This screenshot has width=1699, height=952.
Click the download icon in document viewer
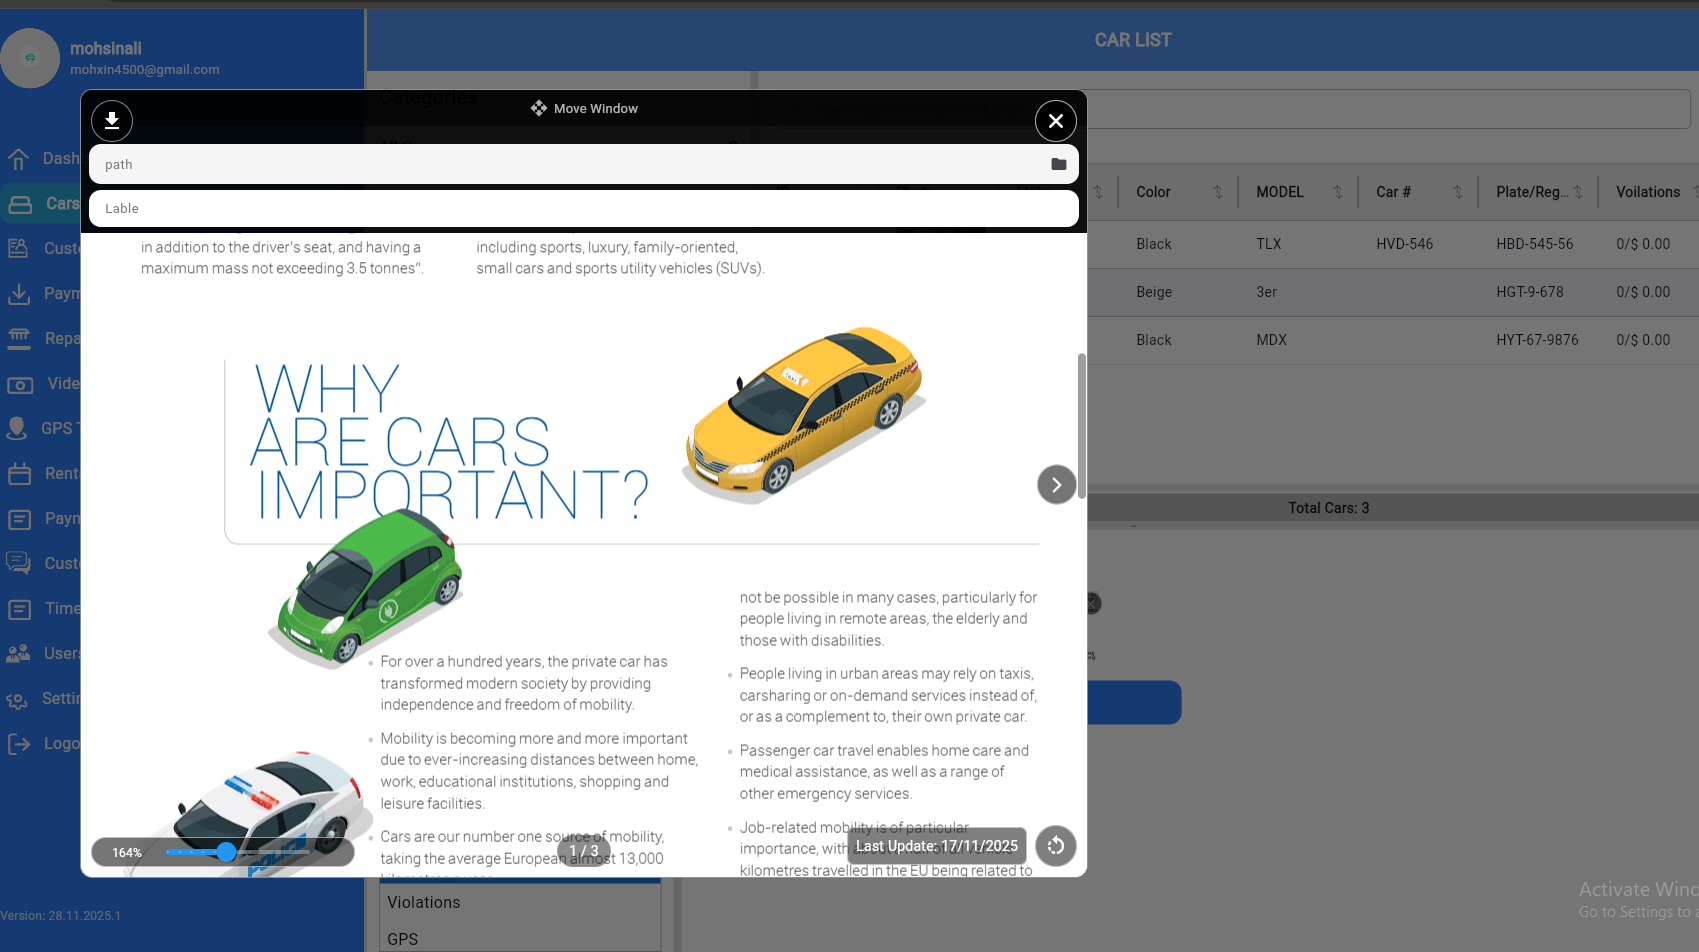(x=112, y=121)
